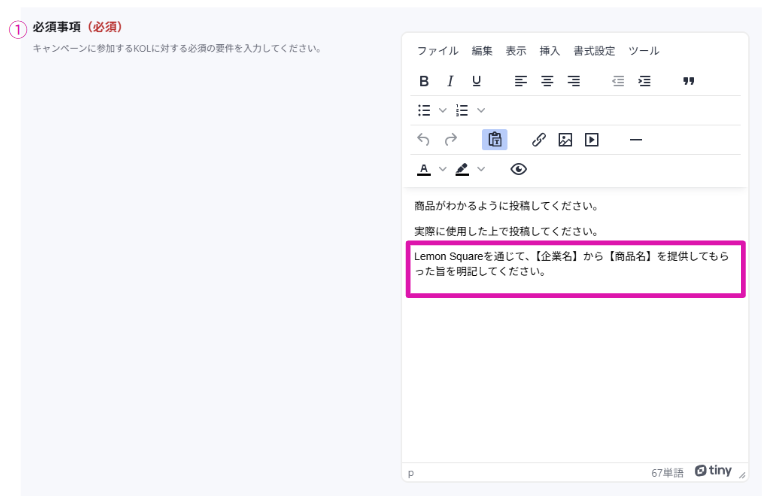Expand the text color picker arrow
This screenshot has height=496, width=764.
pos(443,169)
